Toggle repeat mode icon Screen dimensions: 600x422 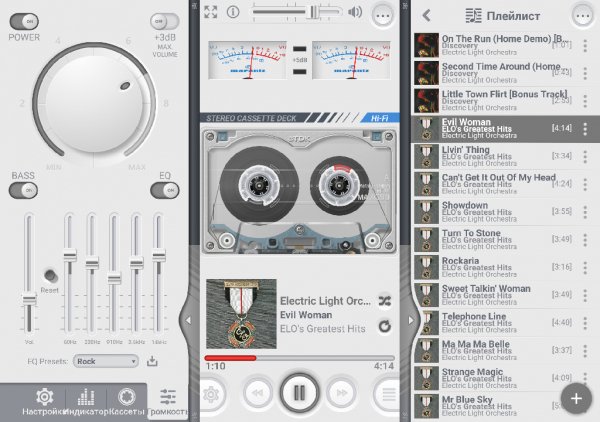click(385, 326)
